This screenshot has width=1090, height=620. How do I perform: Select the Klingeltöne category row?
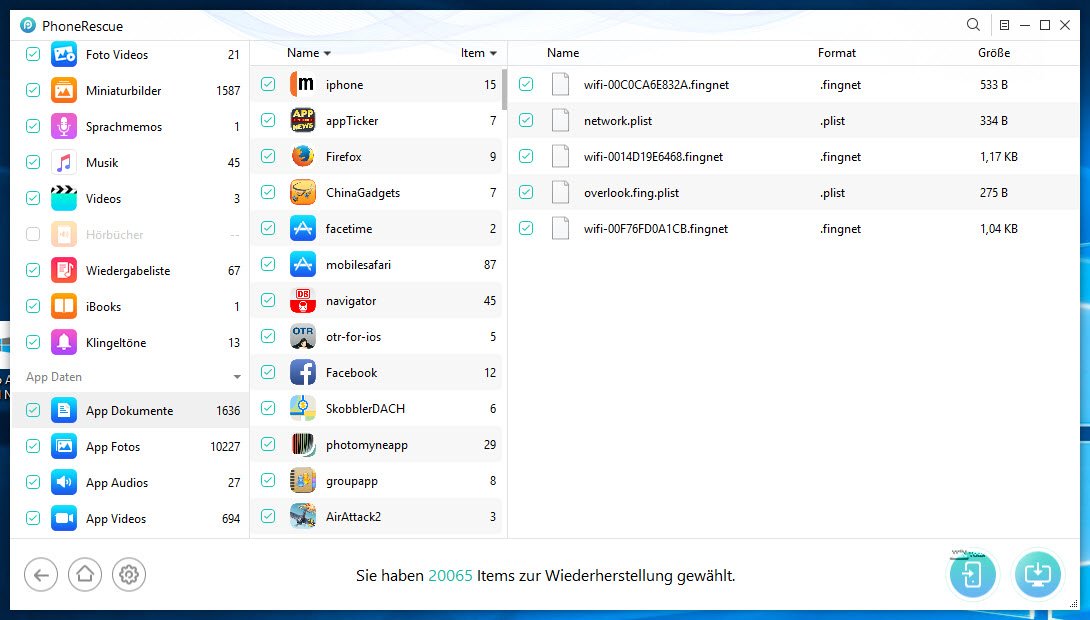click(130, 342)
